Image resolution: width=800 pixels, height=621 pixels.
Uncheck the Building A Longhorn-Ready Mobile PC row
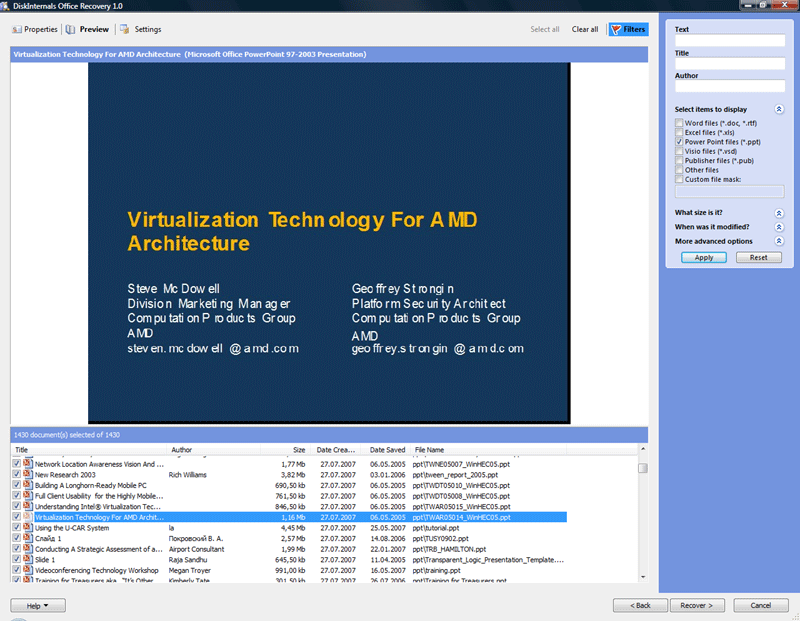click(x=16, y=485)
